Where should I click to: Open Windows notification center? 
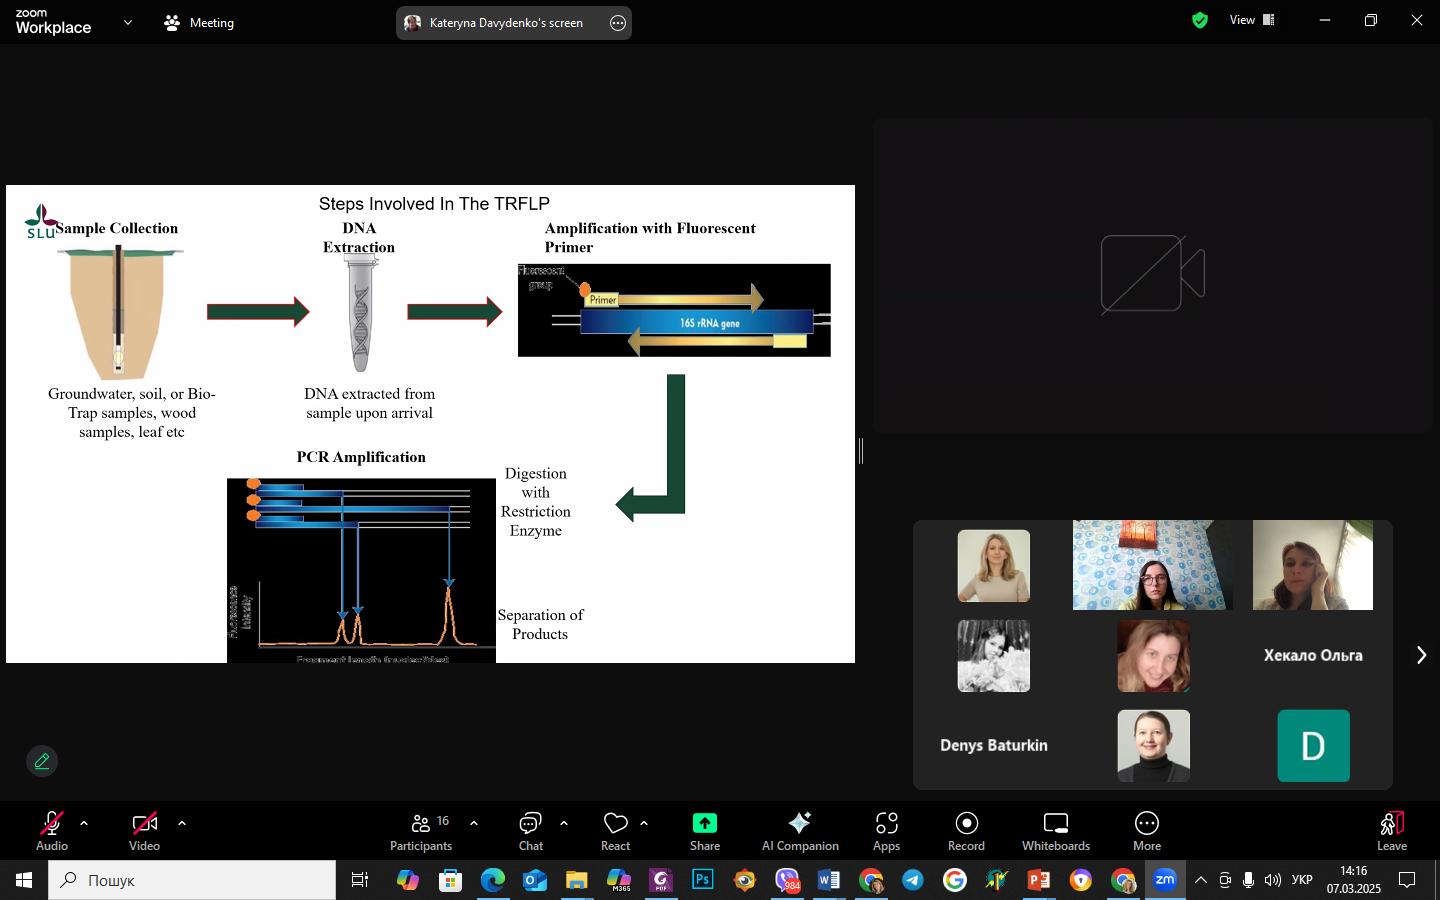1407,880
